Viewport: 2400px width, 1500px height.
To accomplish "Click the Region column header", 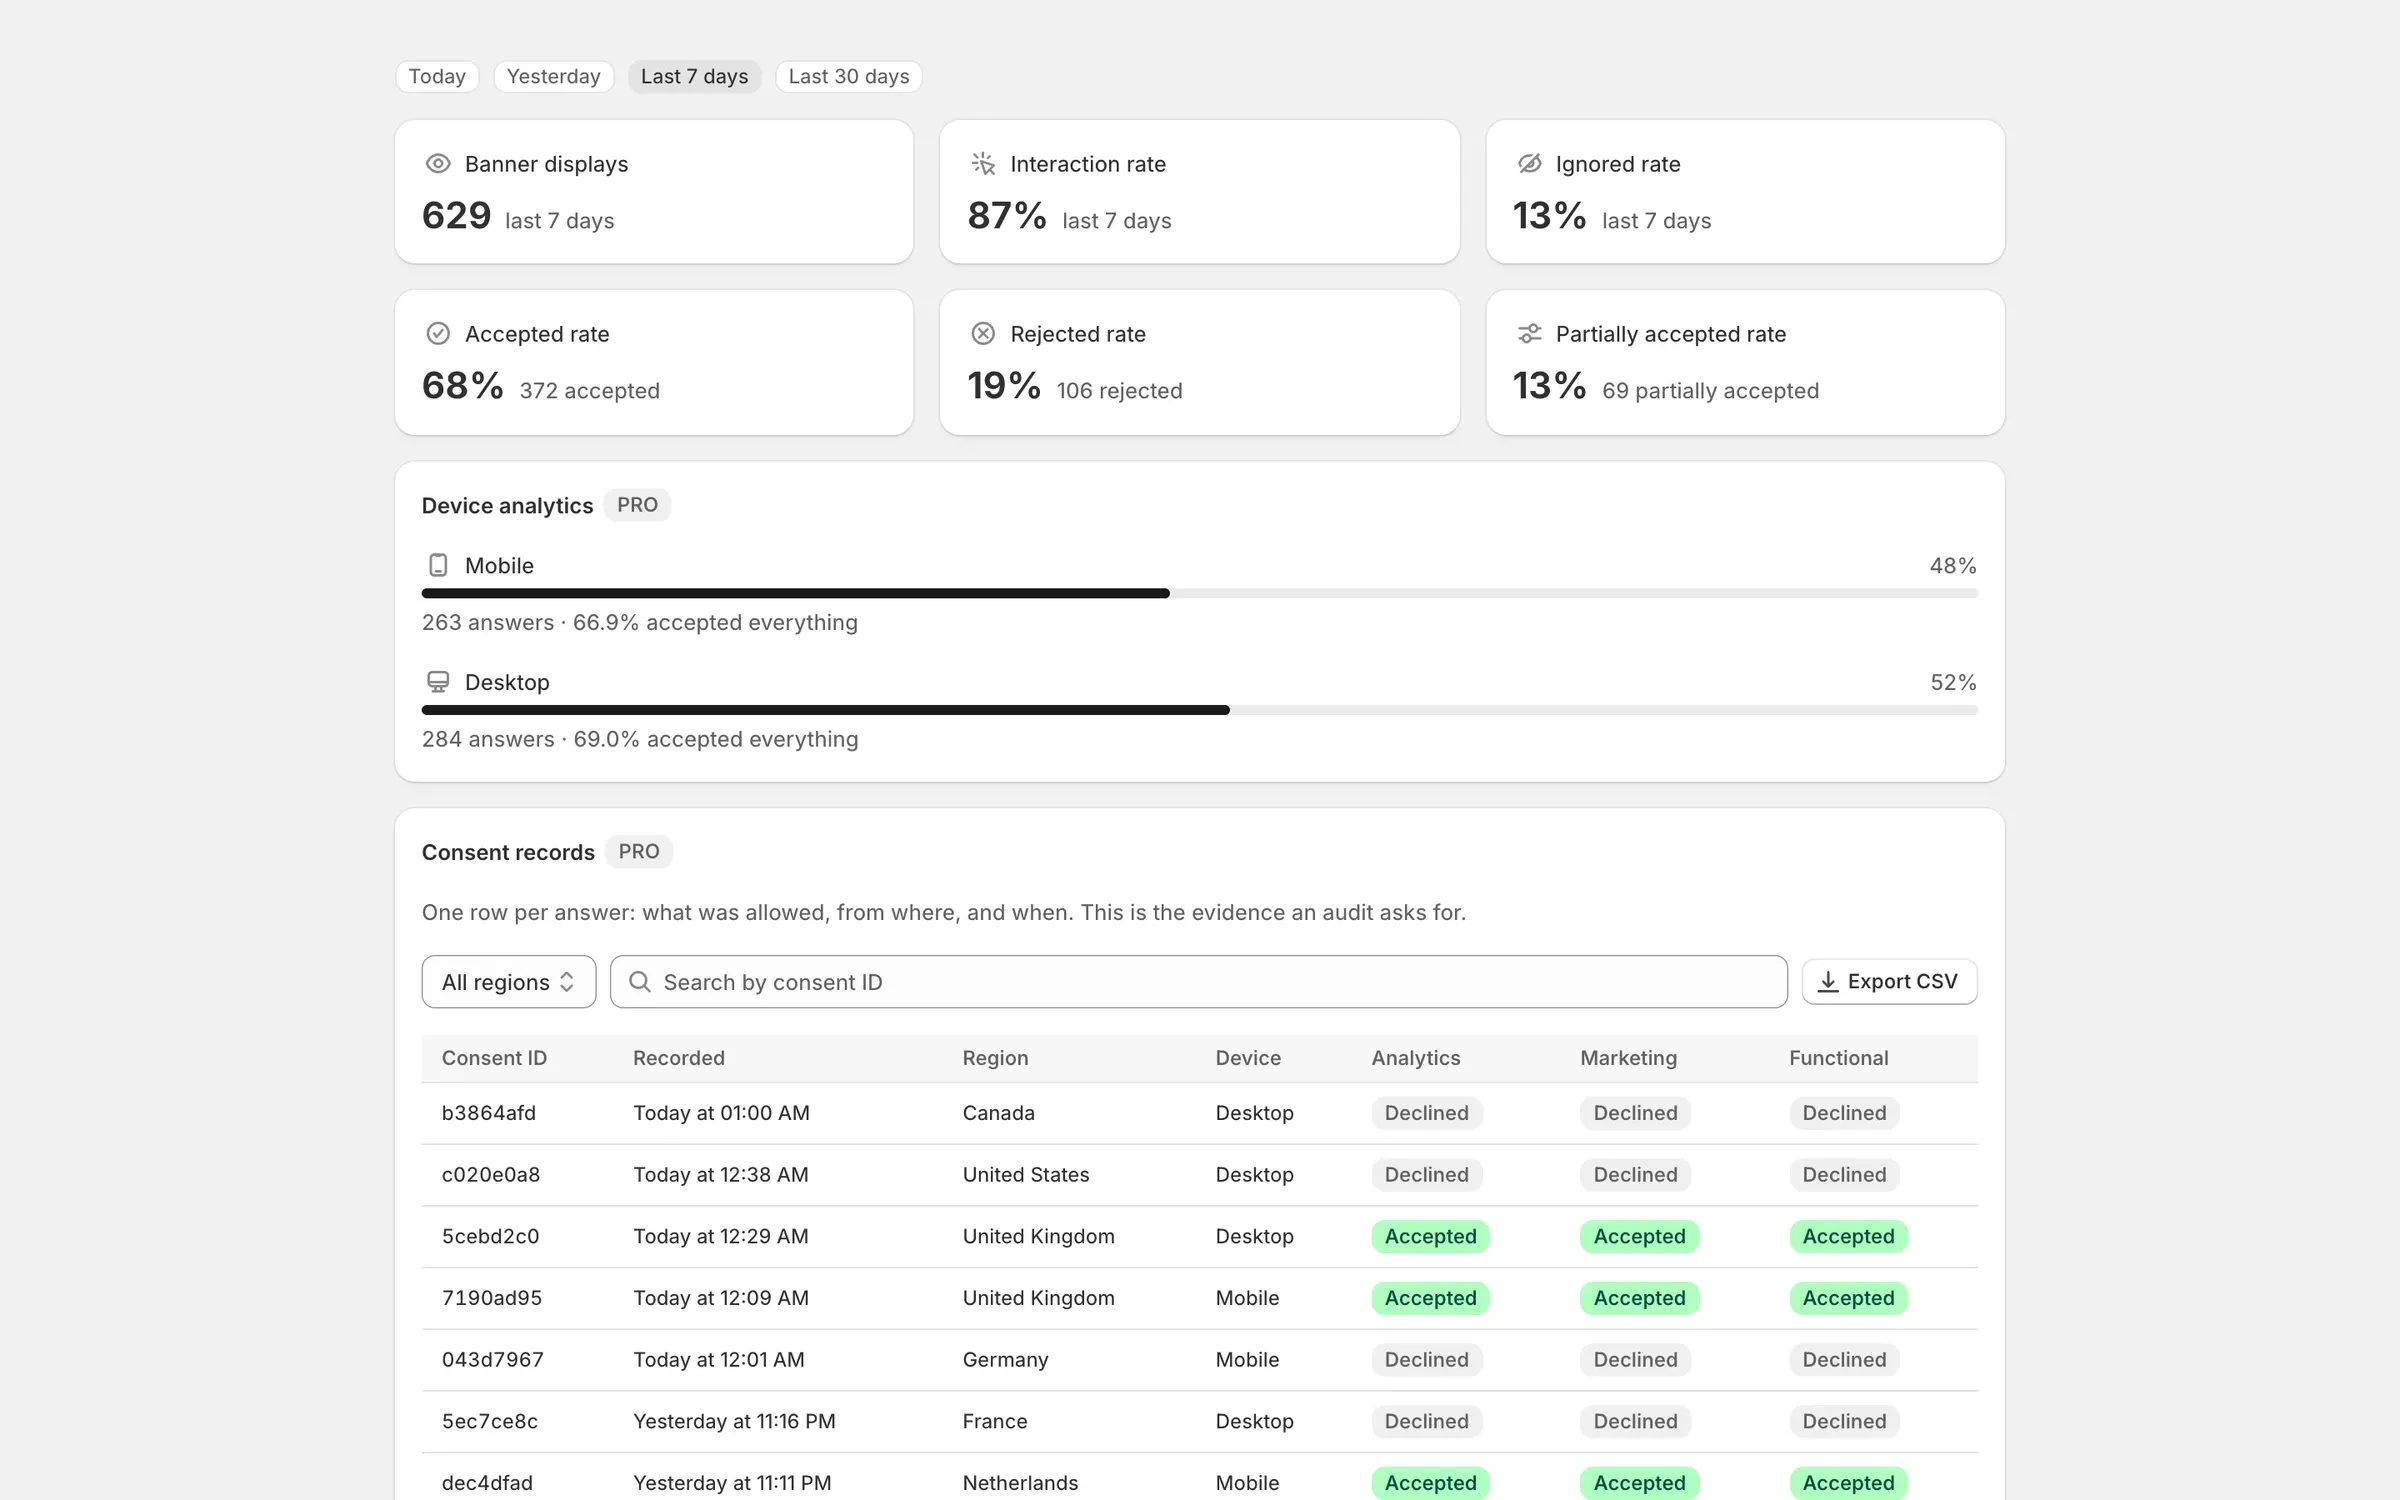I will click(x=995, y=1058).
